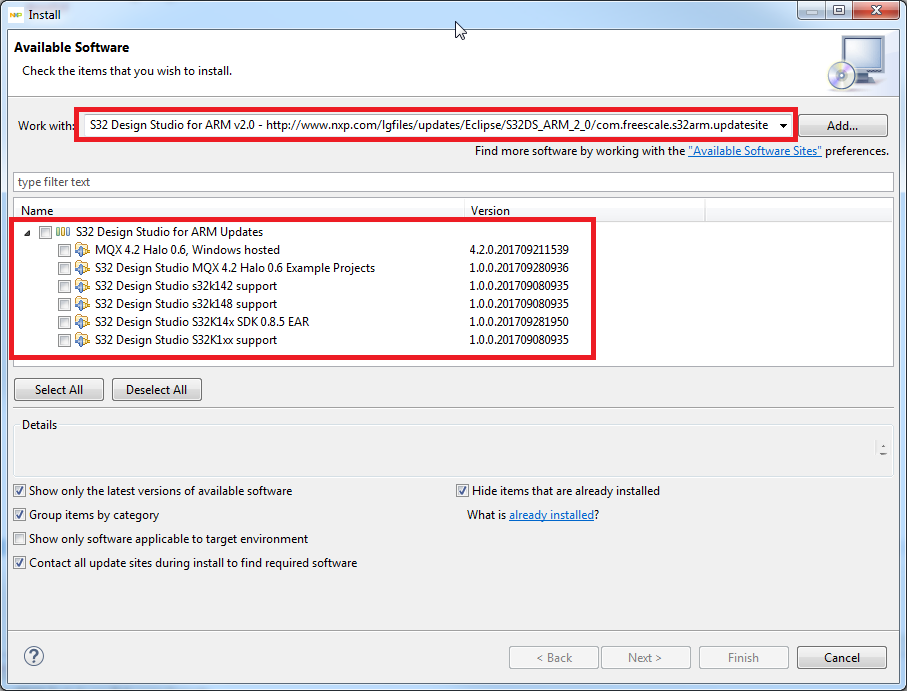Check the S32 Design Studio for ARM Updates category checkbox
The height and width of the screenshot is (691, 907).
pos(45,232)
